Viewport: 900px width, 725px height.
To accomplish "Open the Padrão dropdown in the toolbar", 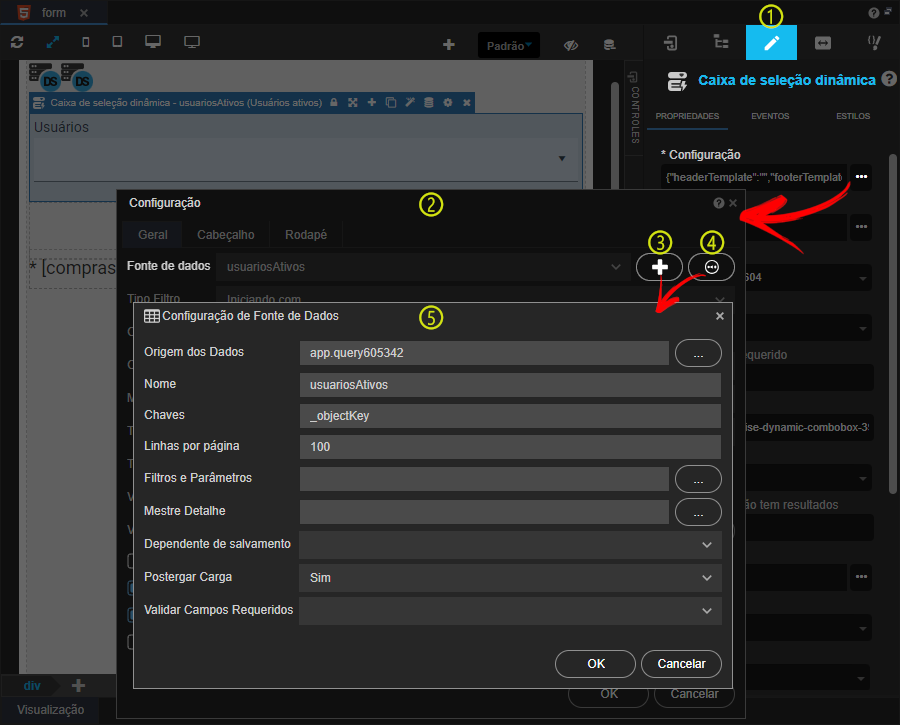I will tap(509, 45).
